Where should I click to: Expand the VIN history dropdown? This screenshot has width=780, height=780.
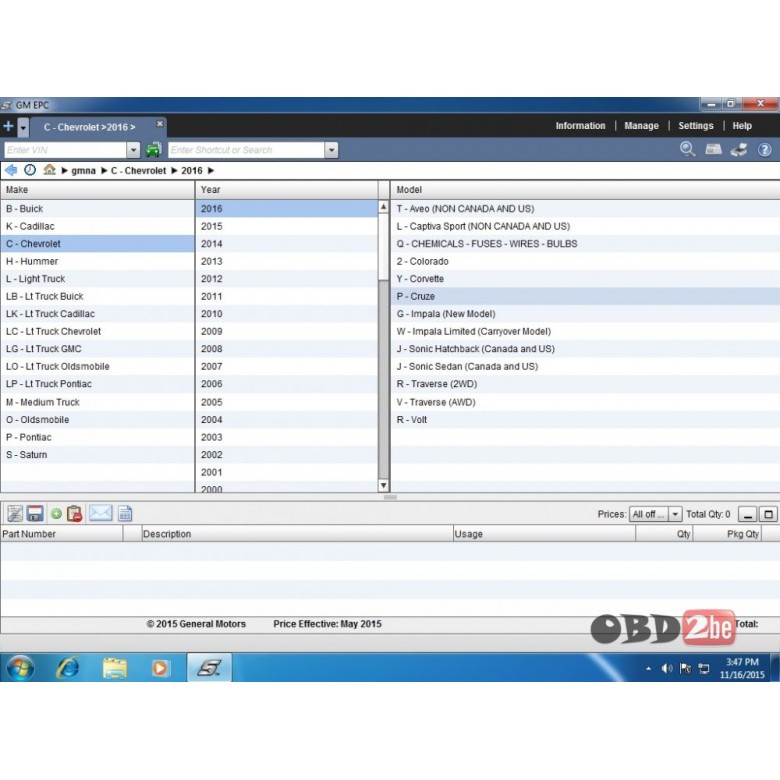pyautogui.click(x=133, y=150)
